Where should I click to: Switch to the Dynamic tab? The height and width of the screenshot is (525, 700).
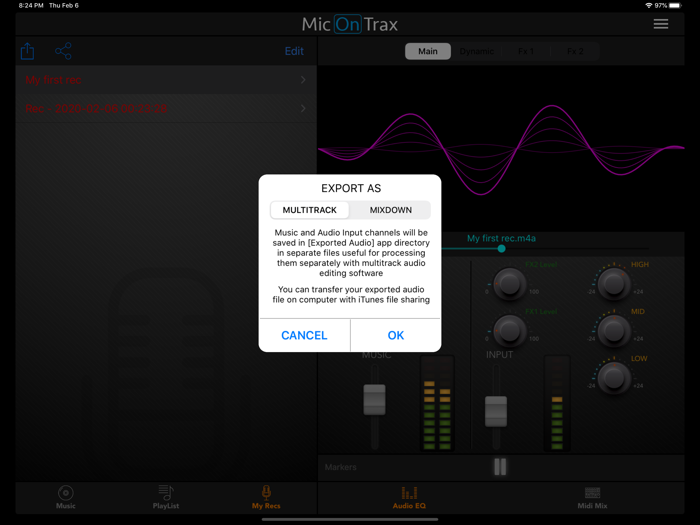(477, 51)
